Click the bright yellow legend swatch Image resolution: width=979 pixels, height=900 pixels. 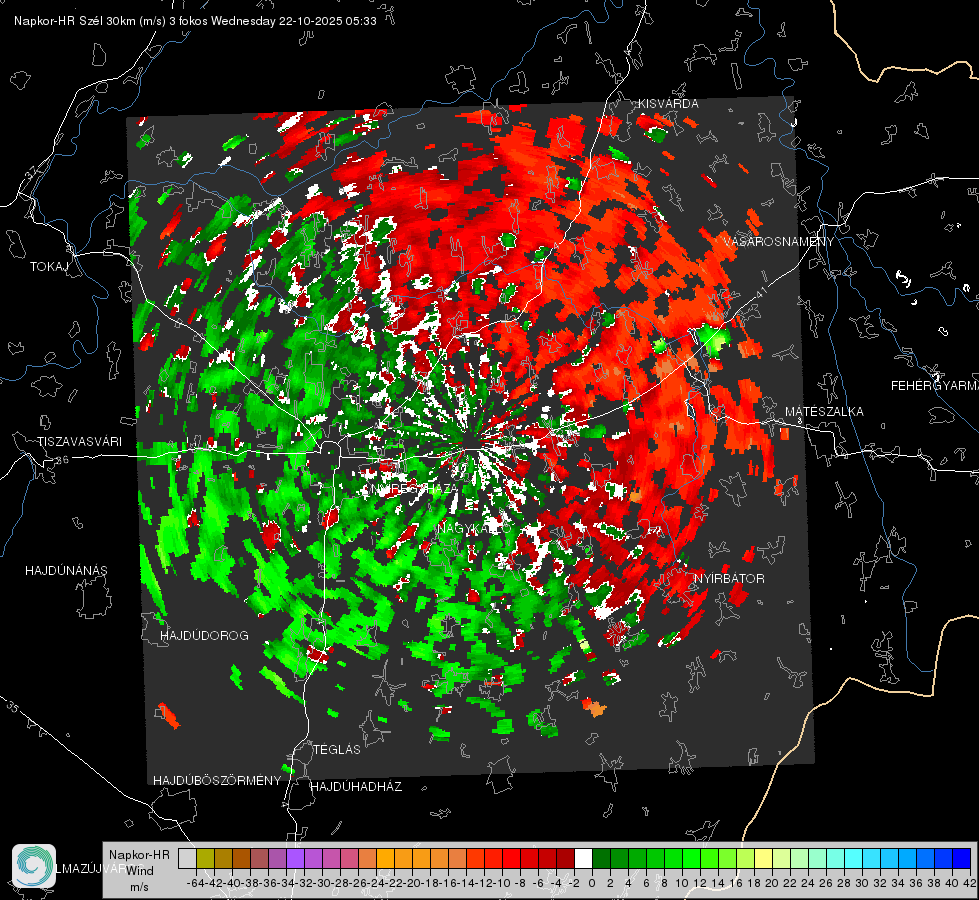tap(763, 858)
